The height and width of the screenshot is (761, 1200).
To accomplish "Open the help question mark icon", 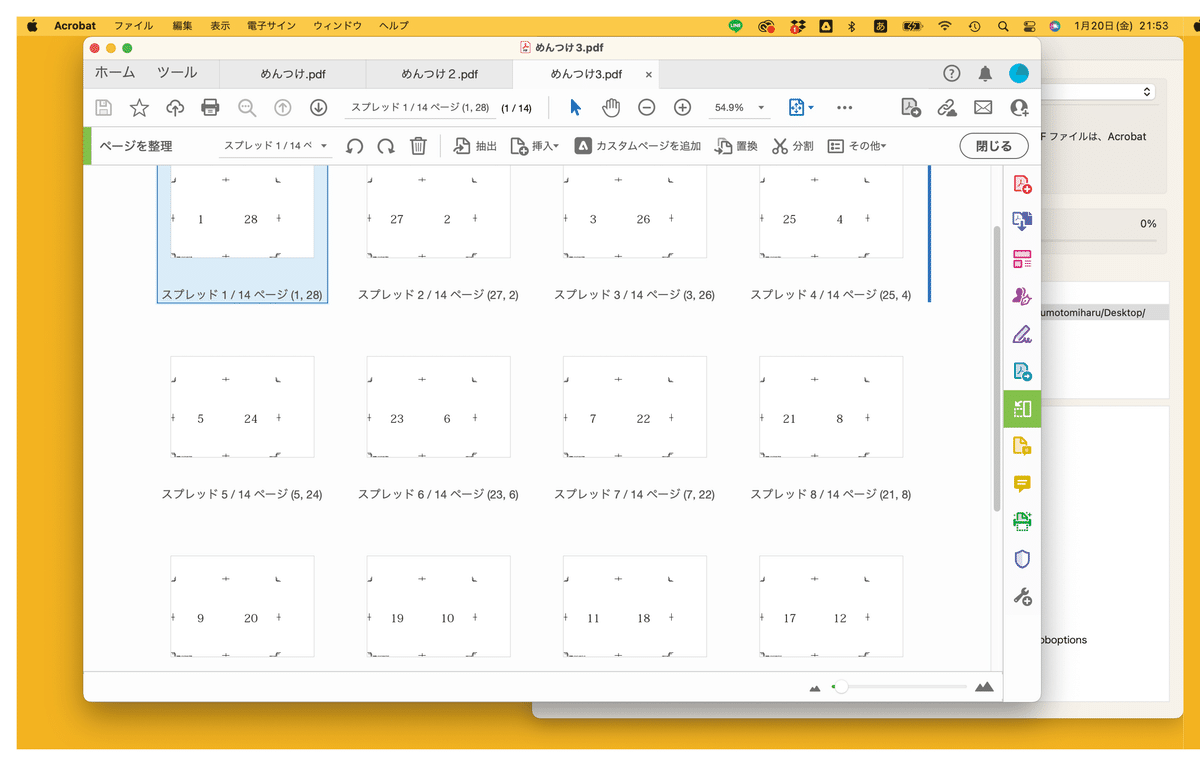I will pyautogui.click(x=952, y=74).
